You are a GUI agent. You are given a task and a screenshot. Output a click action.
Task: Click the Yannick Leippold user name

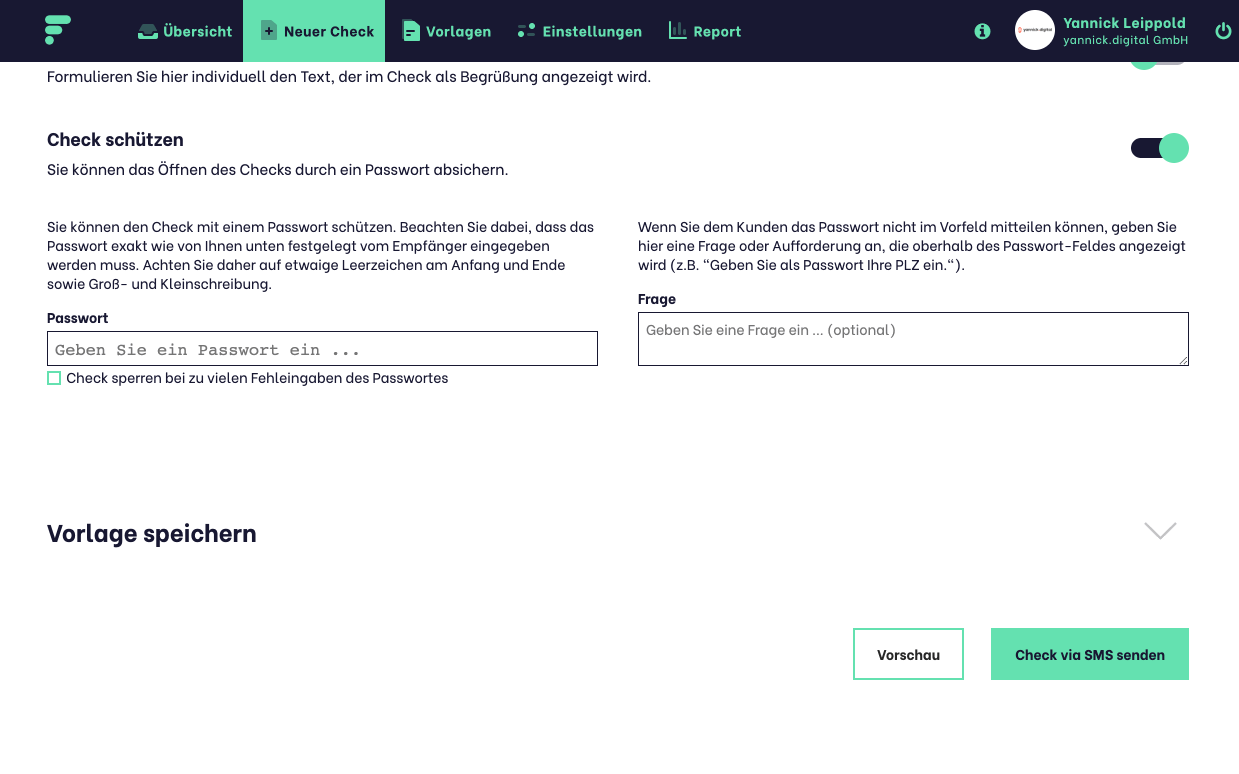[1124, 23]
